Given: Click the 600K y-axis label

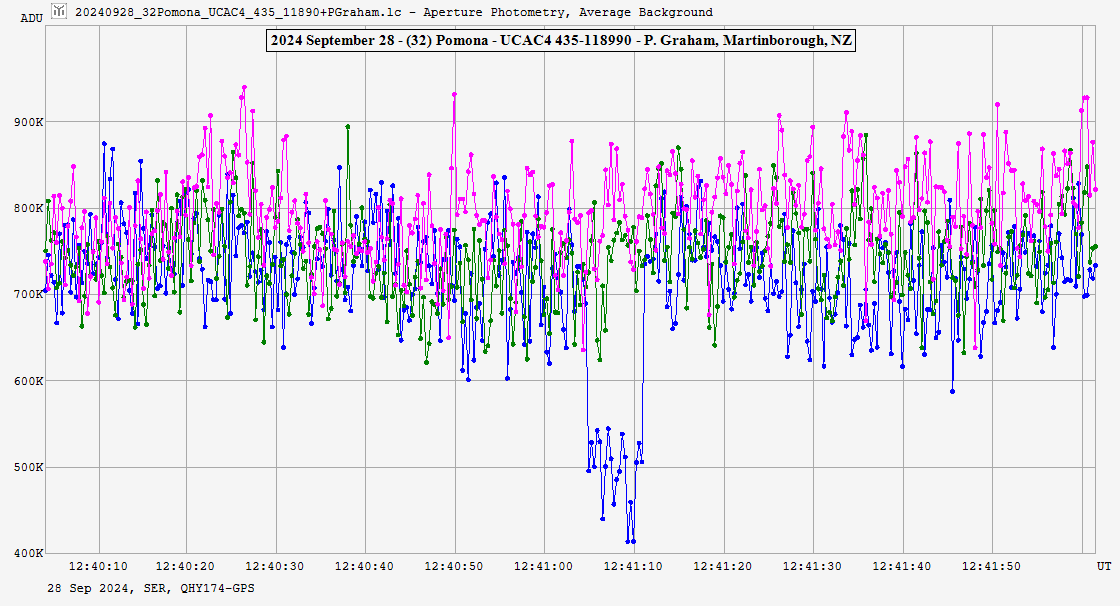Looking at the screenshot, I should pos(29,381).
